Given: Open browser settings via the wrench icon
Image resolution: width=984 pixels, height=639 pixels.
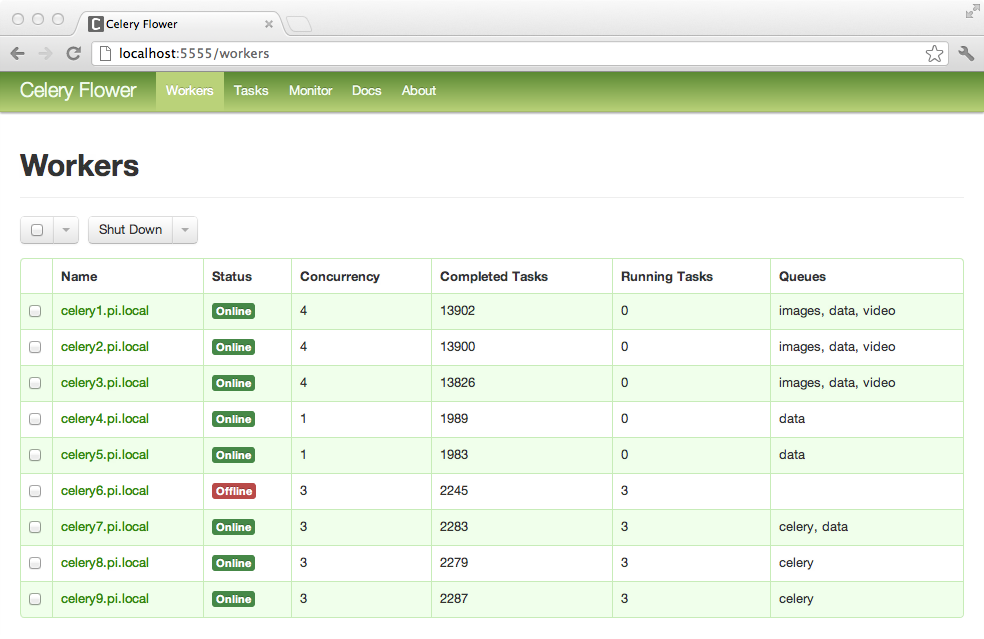Looking at the screenshot, I should click(x=965, y=53).
